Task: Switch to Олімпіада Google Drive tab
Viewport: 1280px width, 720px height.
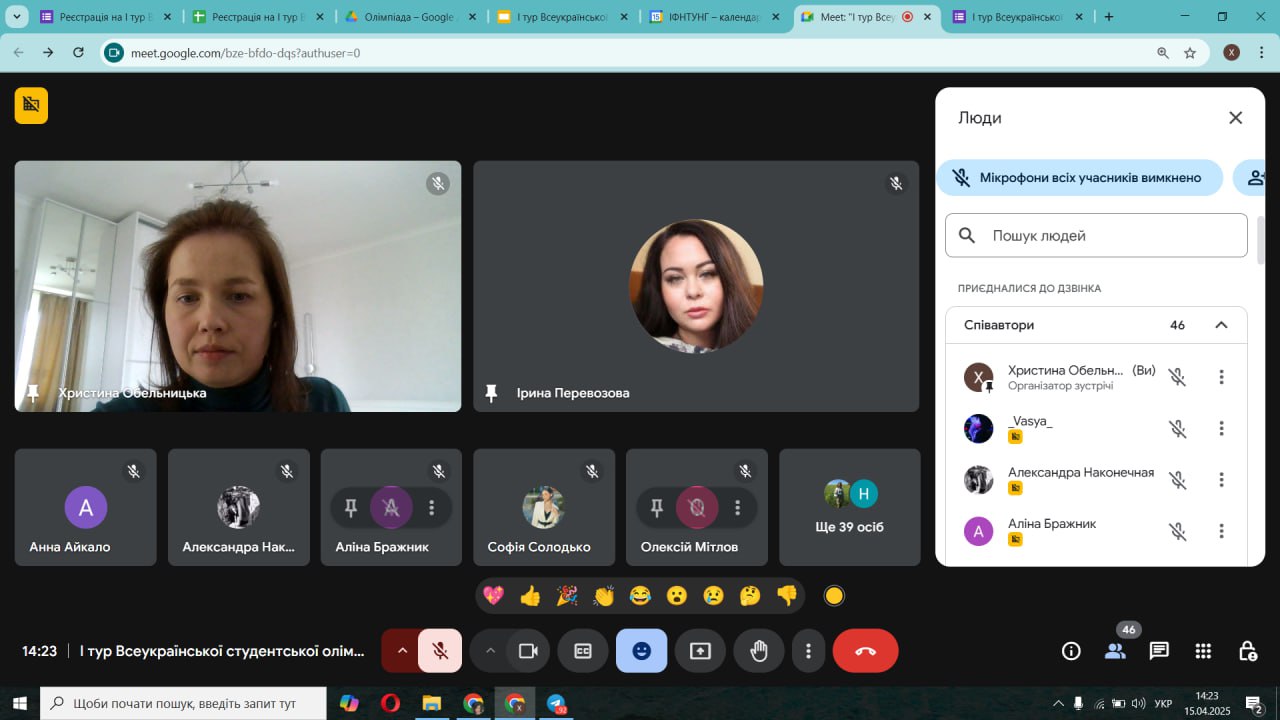Action: pyautogui.click(x=408, y=17)
